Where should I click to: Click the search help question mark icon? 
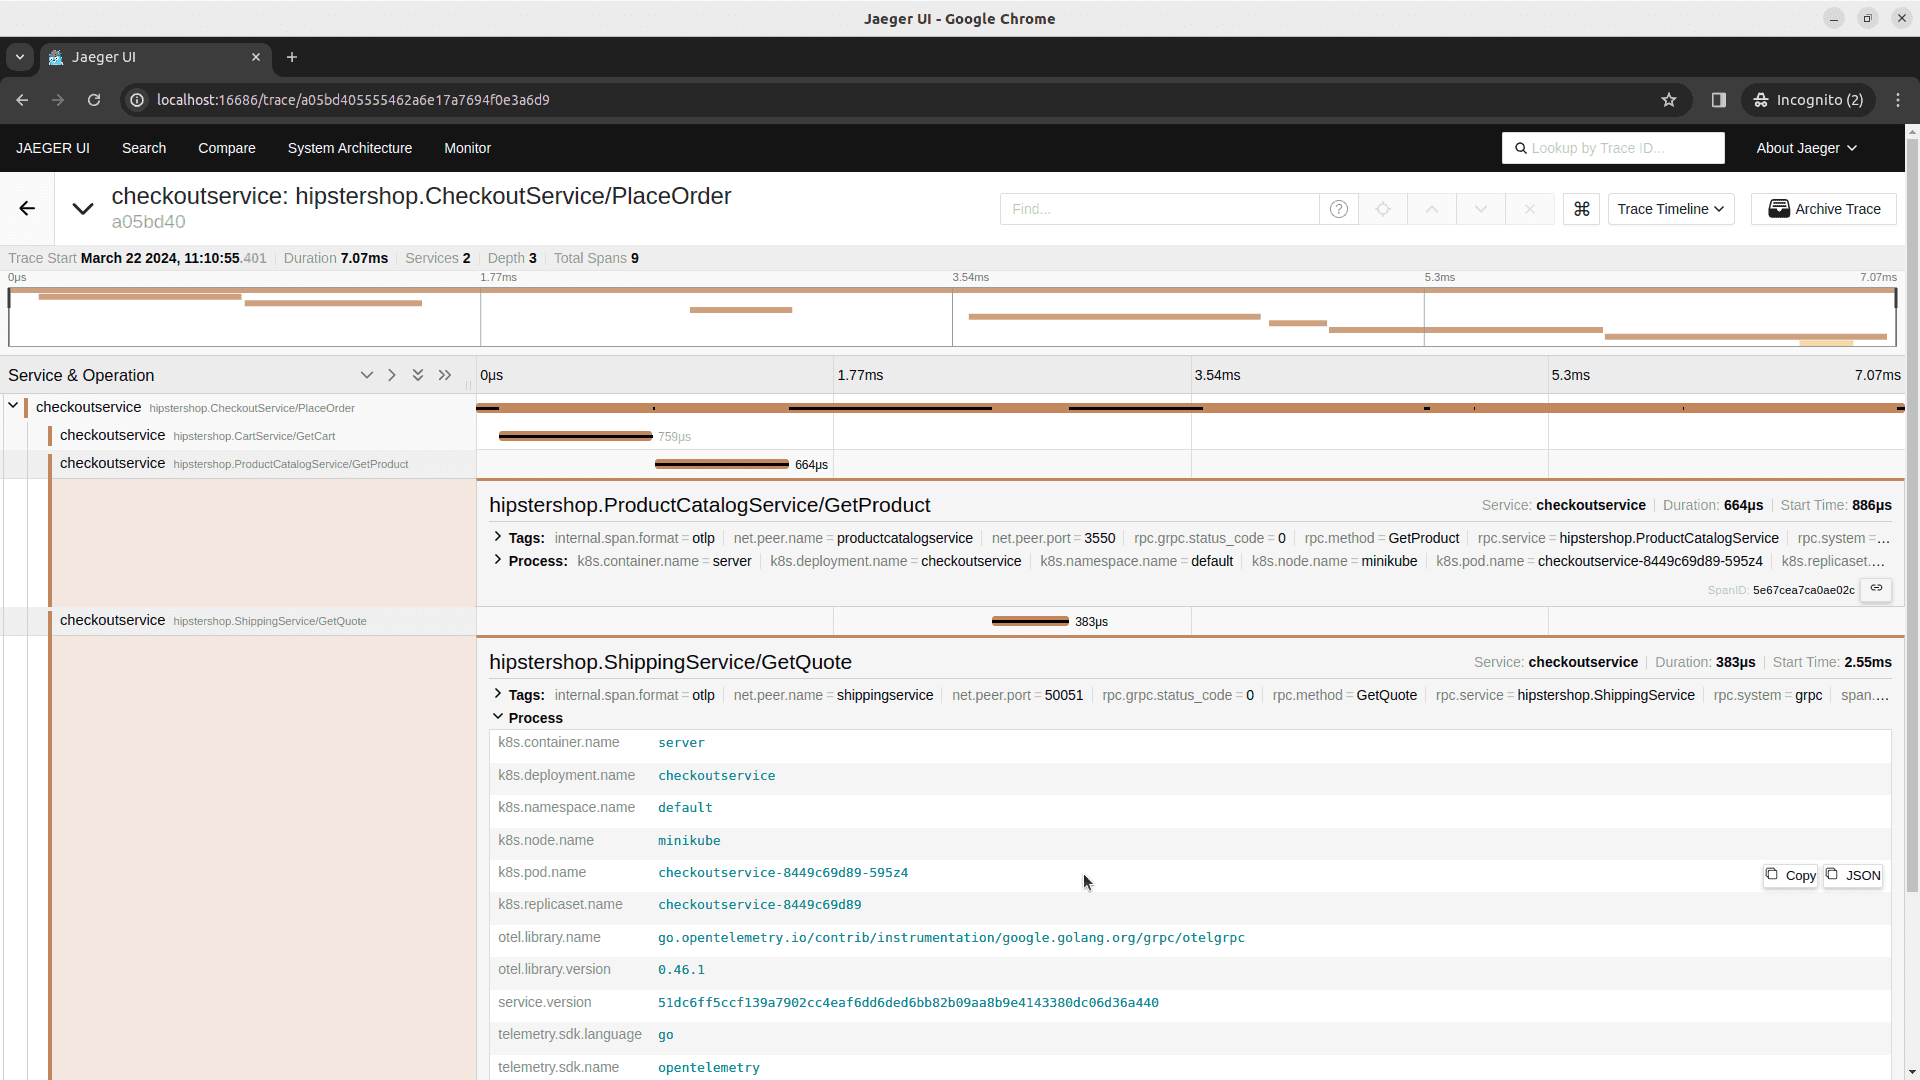(1339, 209)
